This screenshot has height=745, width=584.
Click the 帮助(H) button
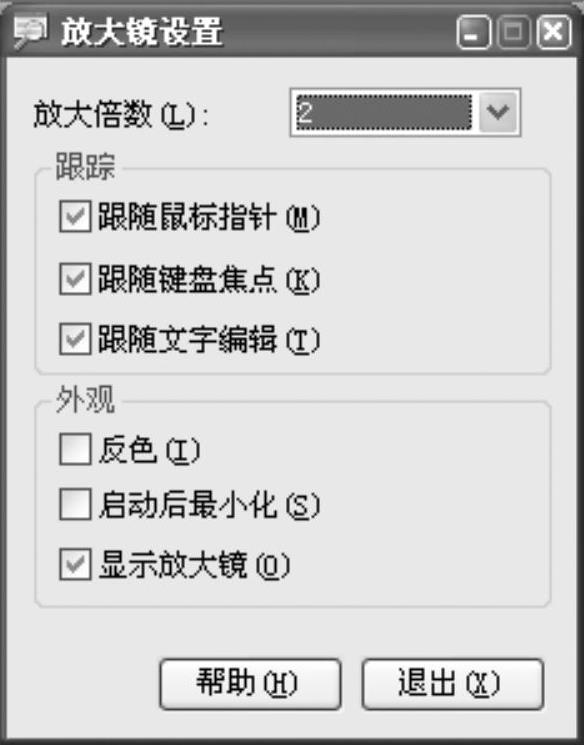click(250, 684)
